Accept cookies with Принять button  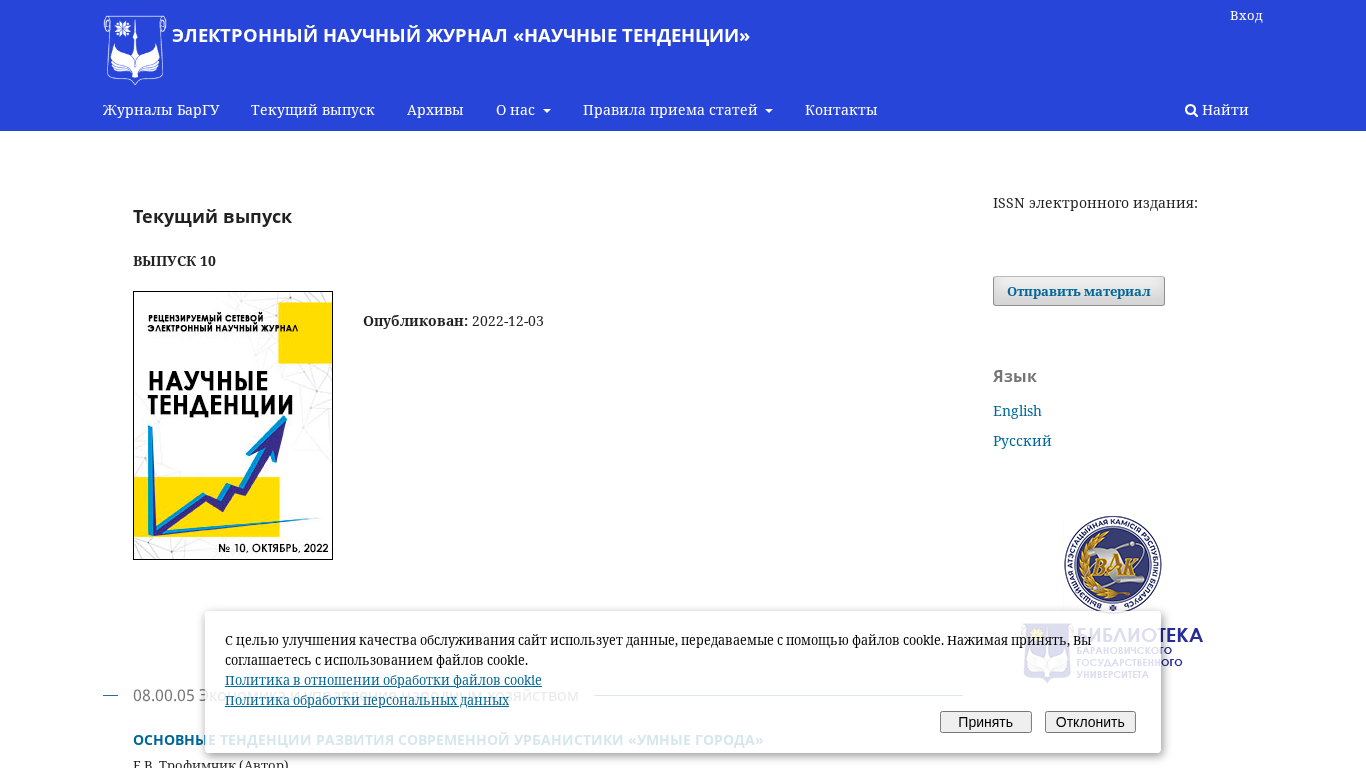[986, 722]
